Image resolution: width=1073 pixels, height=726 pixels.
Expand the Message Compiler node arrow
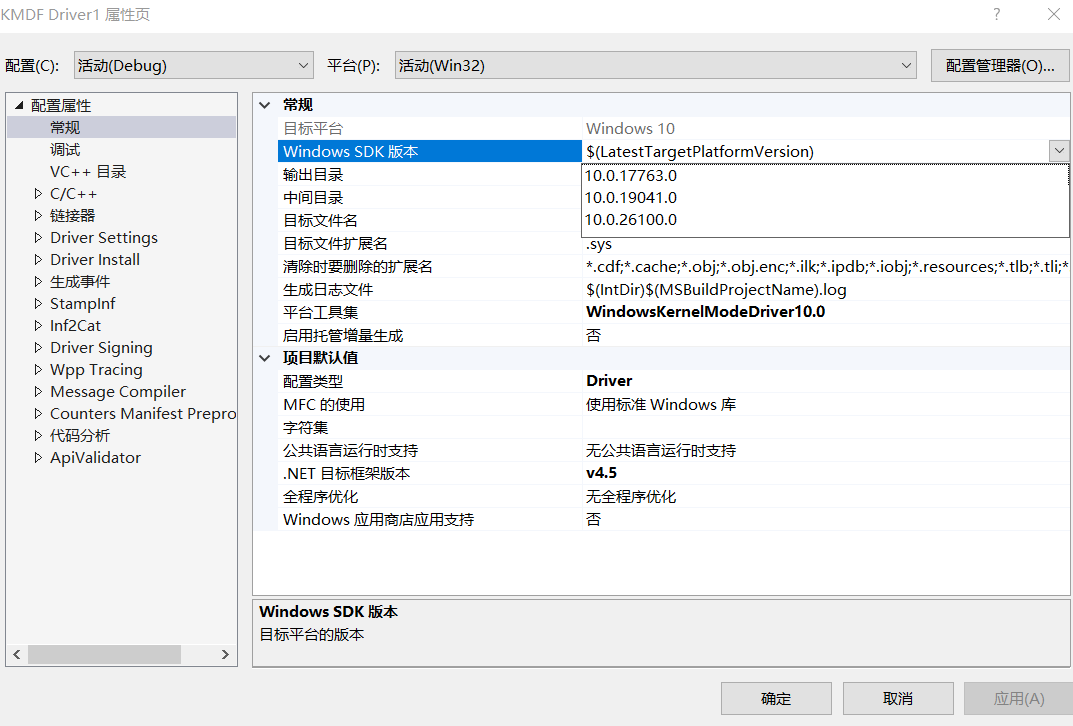pos(38,391)
